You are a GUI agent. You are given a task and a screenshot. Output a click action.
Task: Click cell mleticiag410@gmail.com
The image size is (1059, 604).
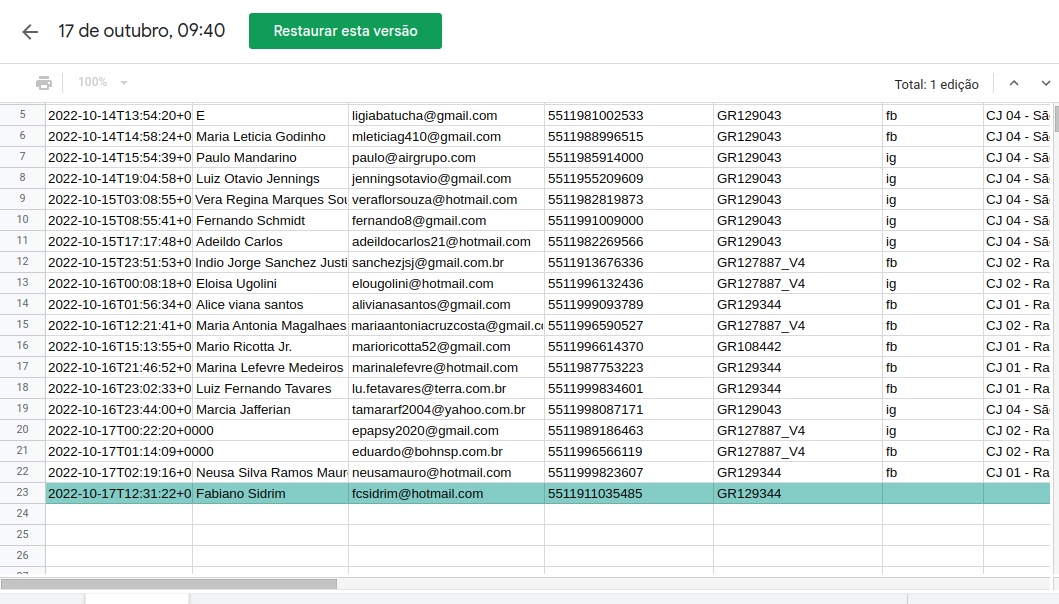pyautogui.click(x=446, y=136)
